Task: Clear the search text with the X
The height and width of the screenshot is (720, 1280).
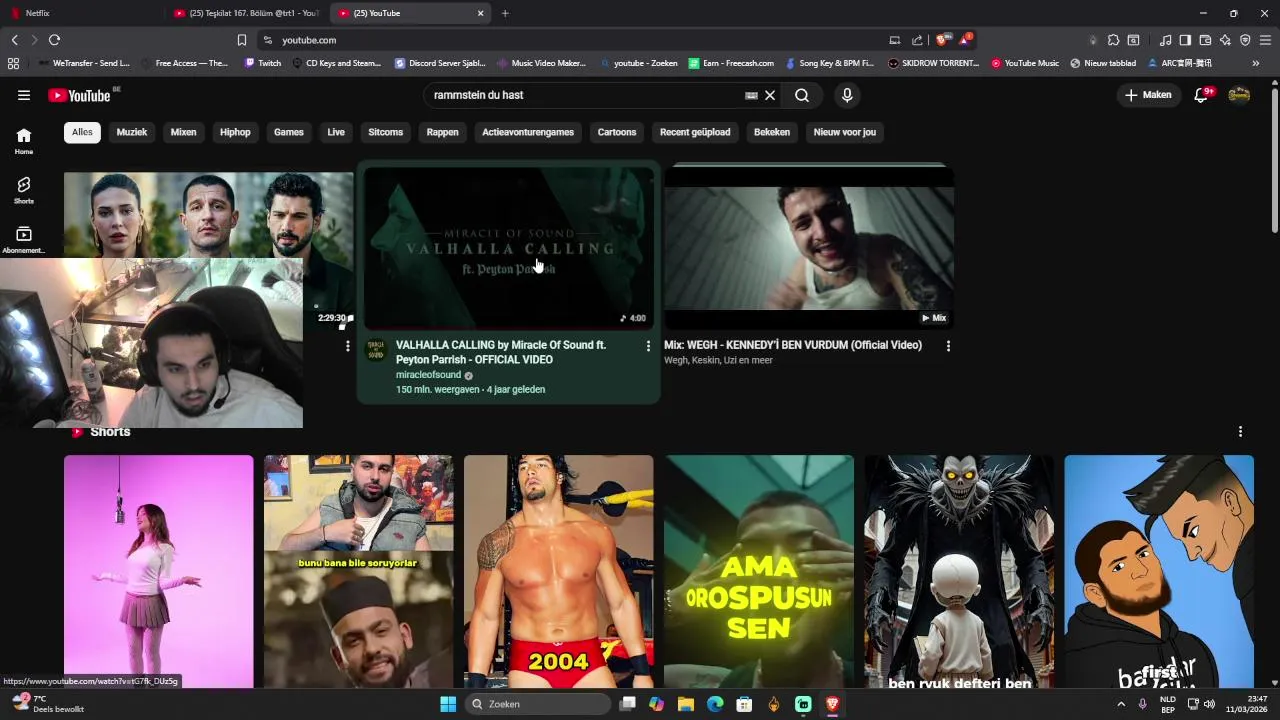Action: [x=770, y=95]
